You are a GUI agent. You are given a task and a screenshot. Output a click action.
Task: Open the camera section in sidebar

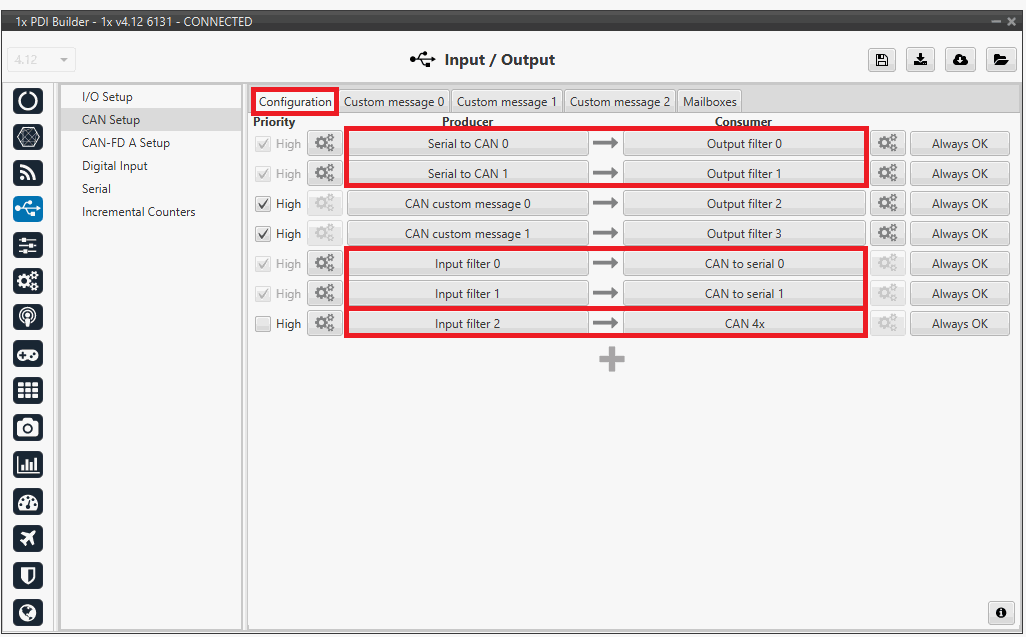tap(28, 428)
